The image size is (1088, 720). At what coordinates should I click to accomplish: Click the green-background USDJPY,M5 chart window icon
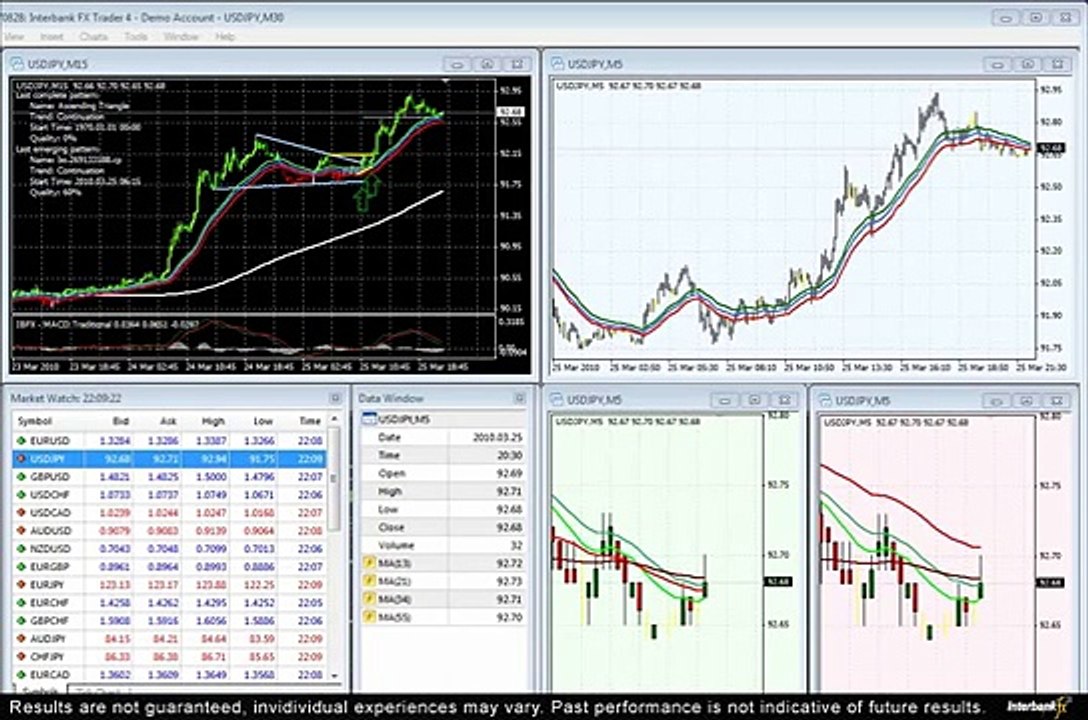556,400
